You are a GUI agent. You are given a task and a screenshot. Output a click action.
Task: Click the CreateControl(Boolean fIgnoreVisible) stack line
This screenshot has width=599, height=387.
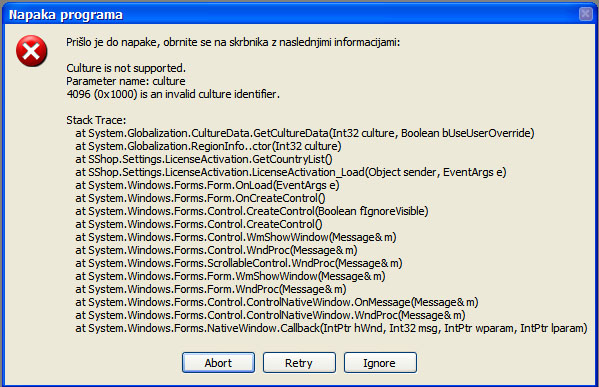252,211
